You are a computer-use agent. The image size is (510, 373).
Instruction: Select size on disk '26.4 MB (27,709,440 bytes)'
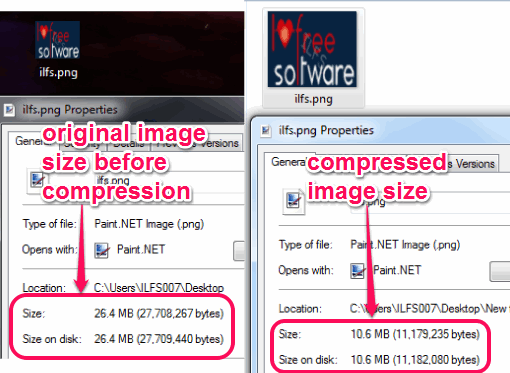pos(159,339)
